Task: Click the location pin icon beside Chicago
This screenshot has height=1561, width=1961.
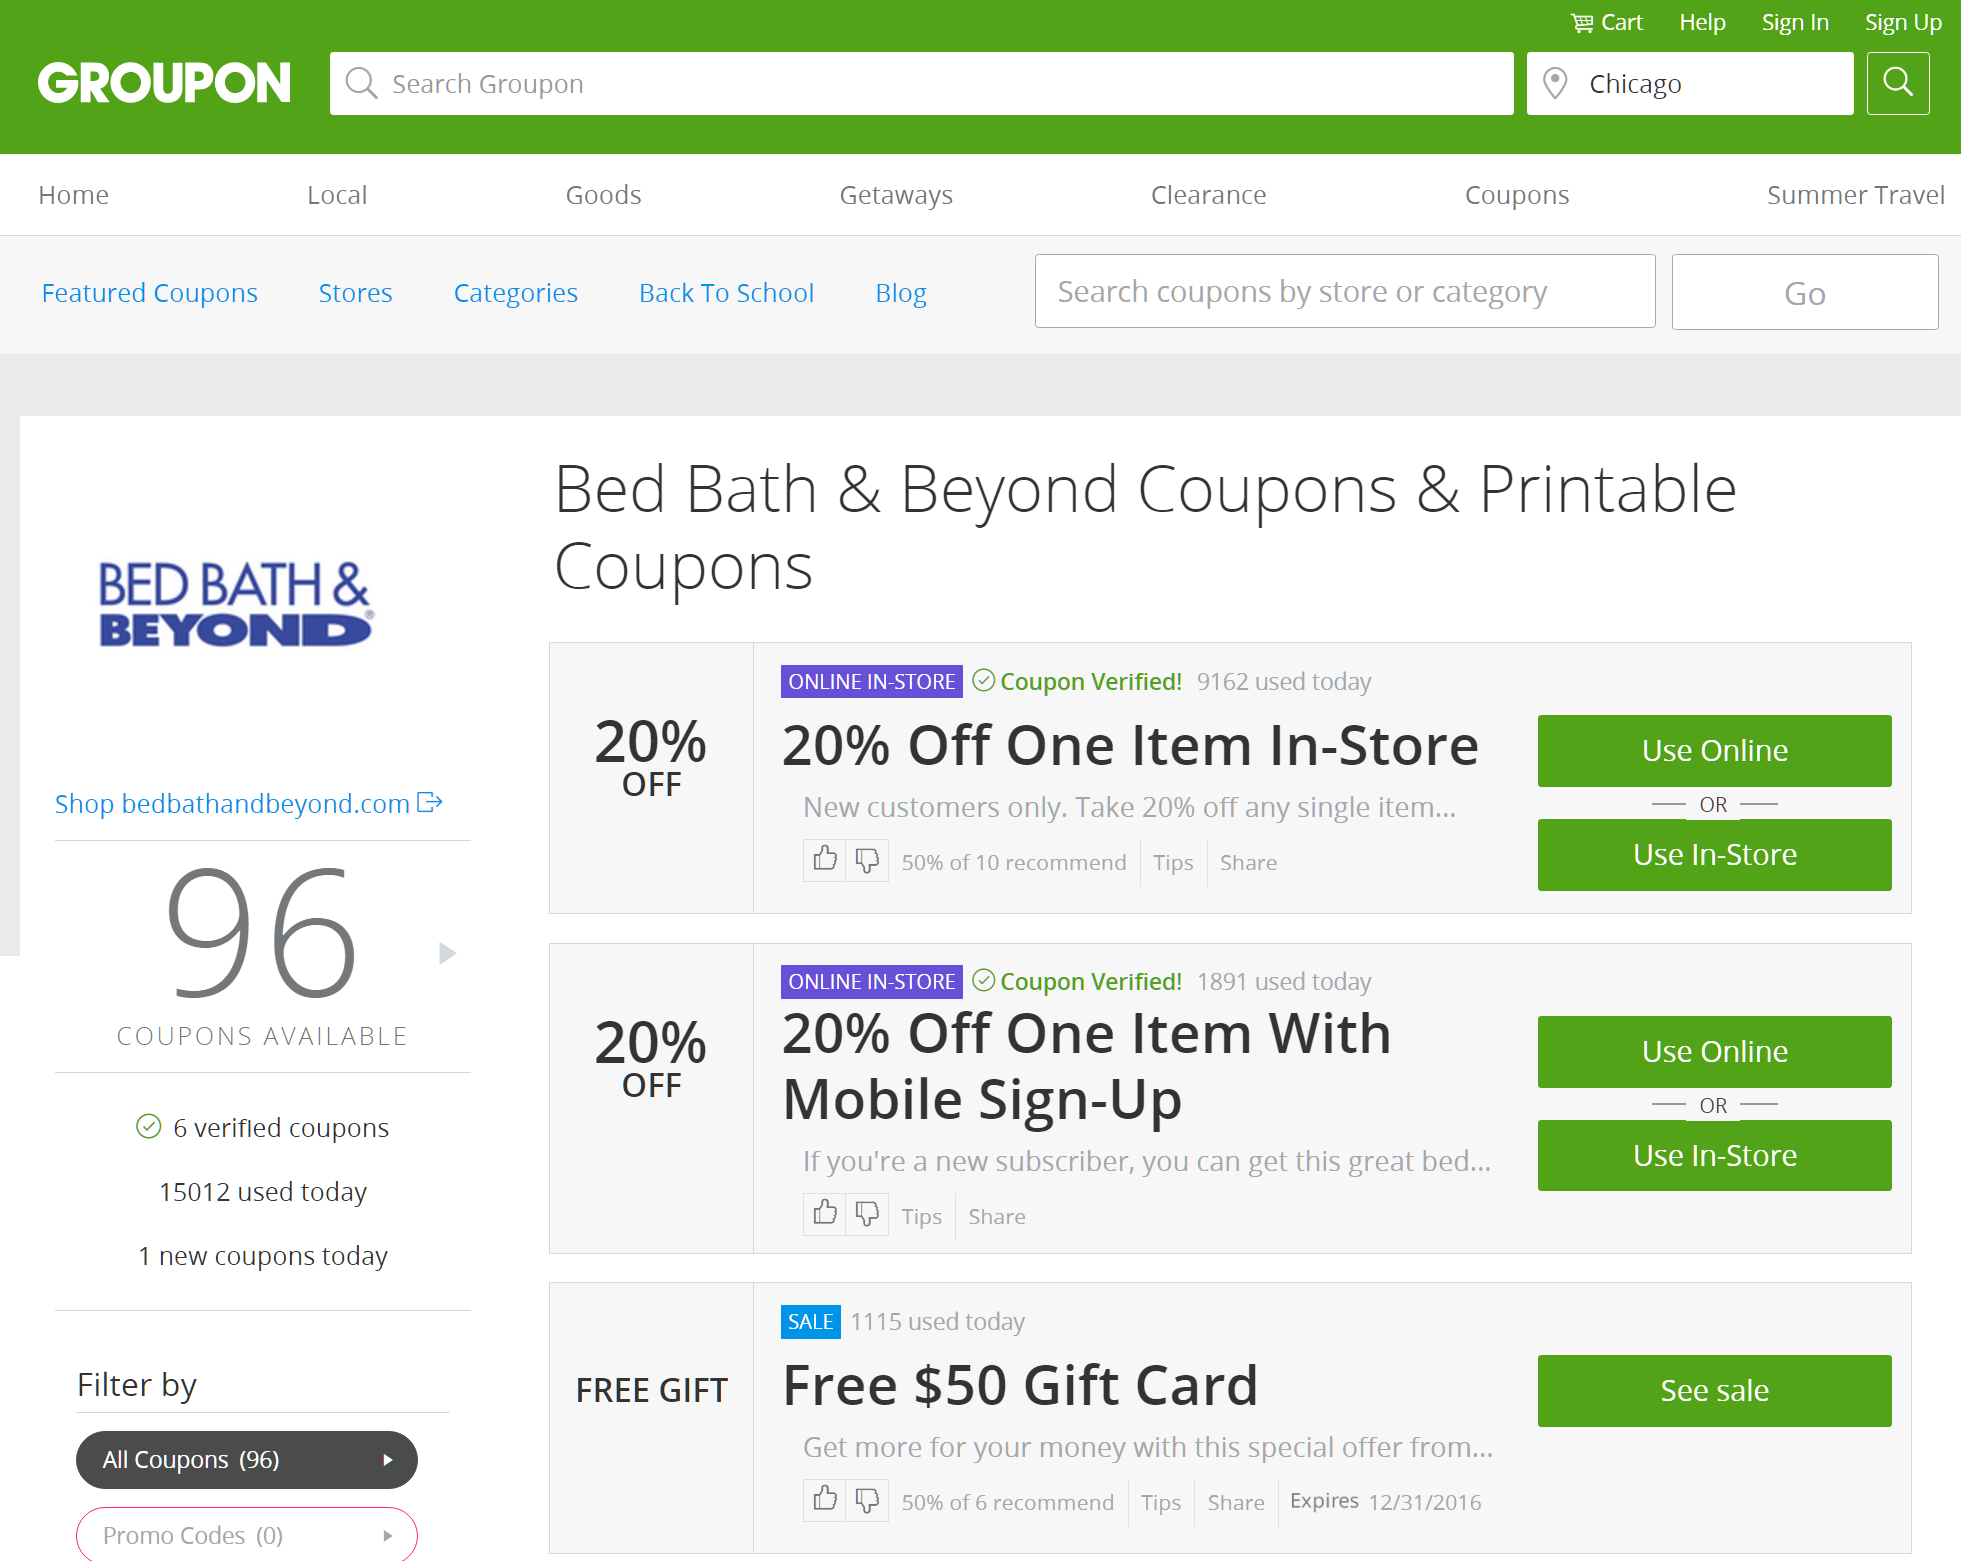Action: click(1555, 83)
